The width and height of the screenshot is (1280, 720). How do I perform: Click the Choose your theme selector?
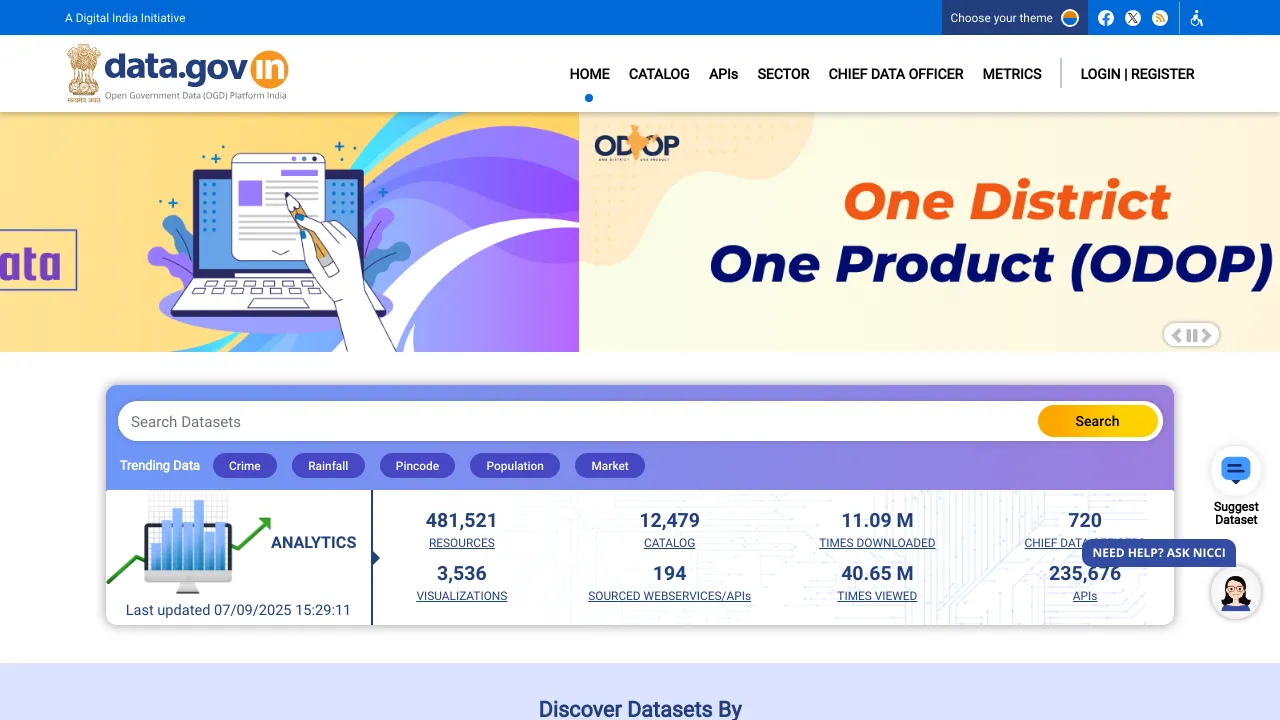pyautogui.click(x=1015, y=18)
